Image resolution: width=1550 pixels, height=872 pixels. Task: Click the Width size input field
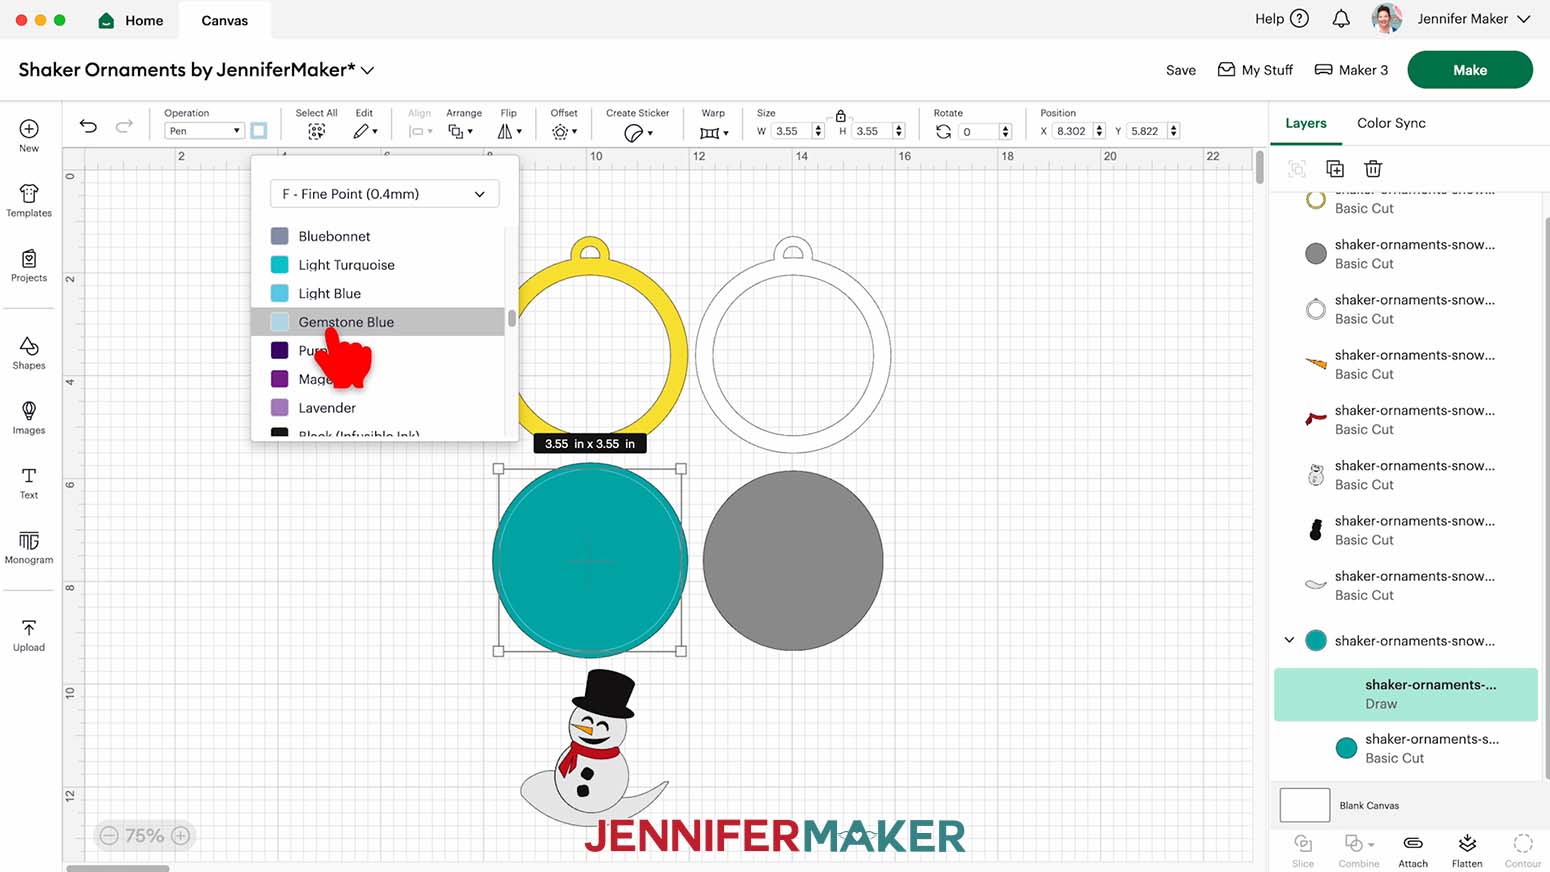point(792,131)
